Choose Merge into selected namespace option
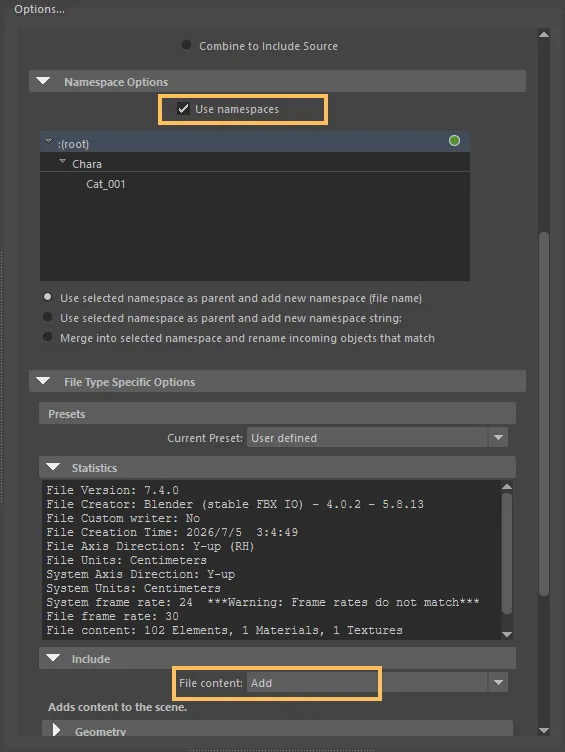The height and width of the screenshot is (752, 565). click(47, 337)
